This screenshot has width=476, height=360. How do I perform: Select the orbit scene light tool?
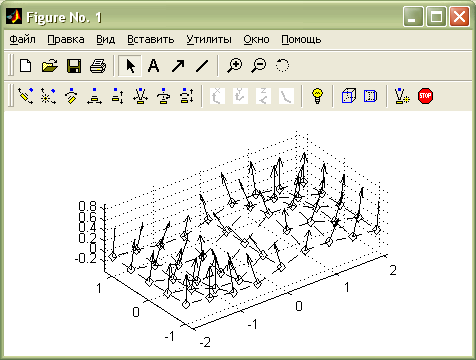48,96
